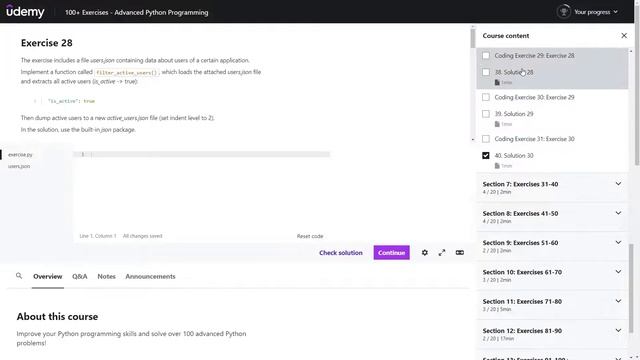Screen dimensions: 640x360
Task: Mark 39. Solution 29 as complete
Action: point(486,114)
